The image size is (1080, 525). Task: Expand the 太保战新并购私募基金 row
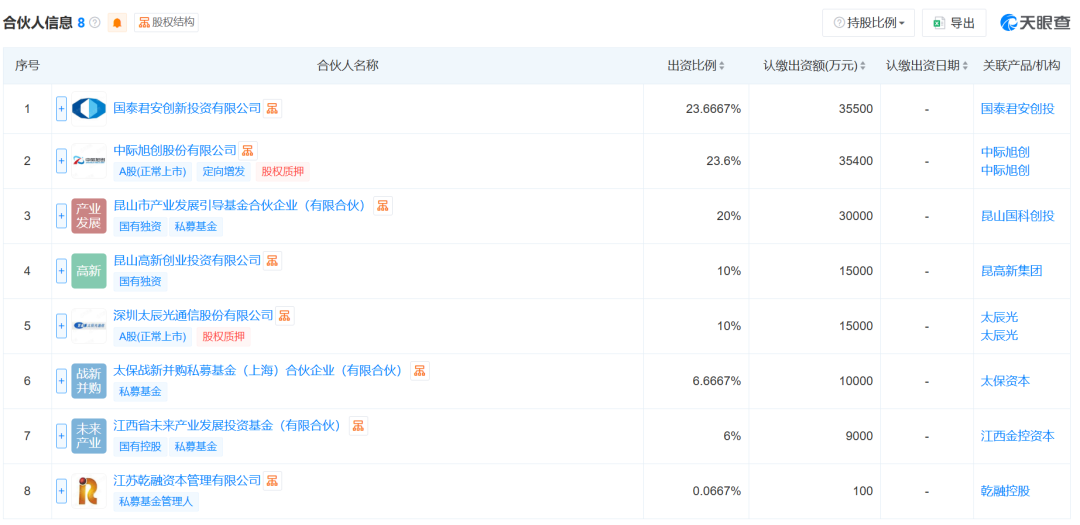[61, 381]
